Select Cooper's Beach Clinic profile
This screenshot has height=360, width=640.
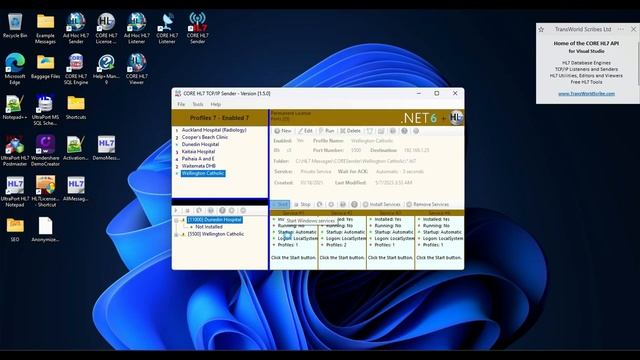[x=204, y=137]
